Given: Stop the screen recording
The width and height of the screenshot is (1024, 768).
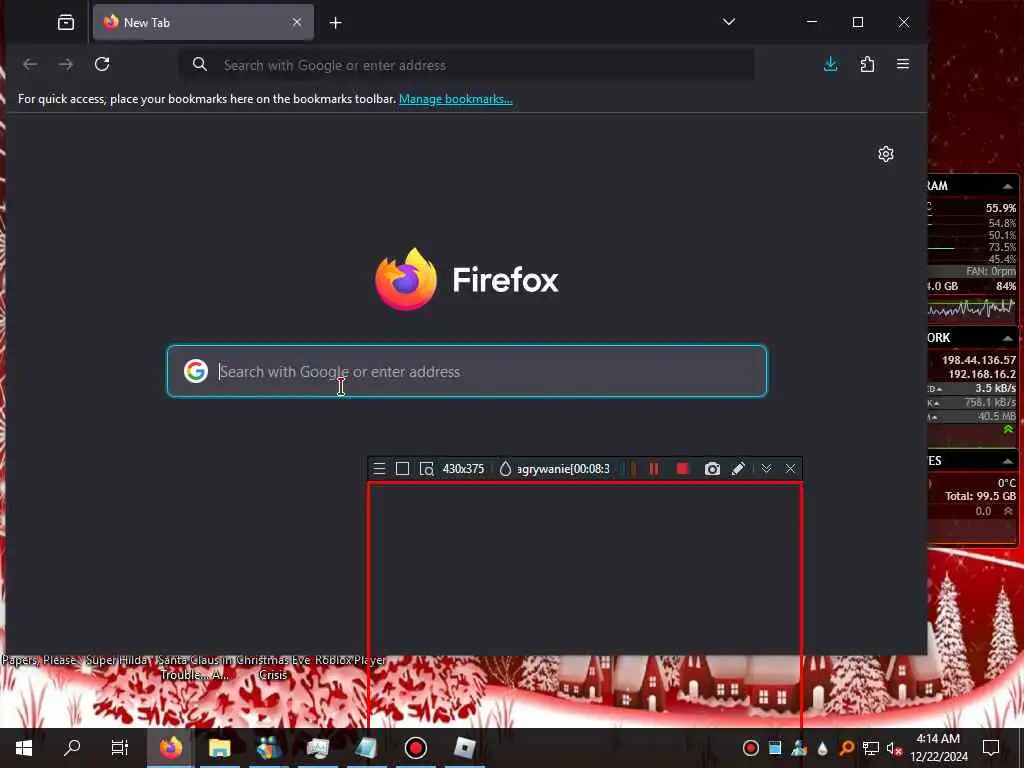Looking at the screenshot, I should (682, 469).
